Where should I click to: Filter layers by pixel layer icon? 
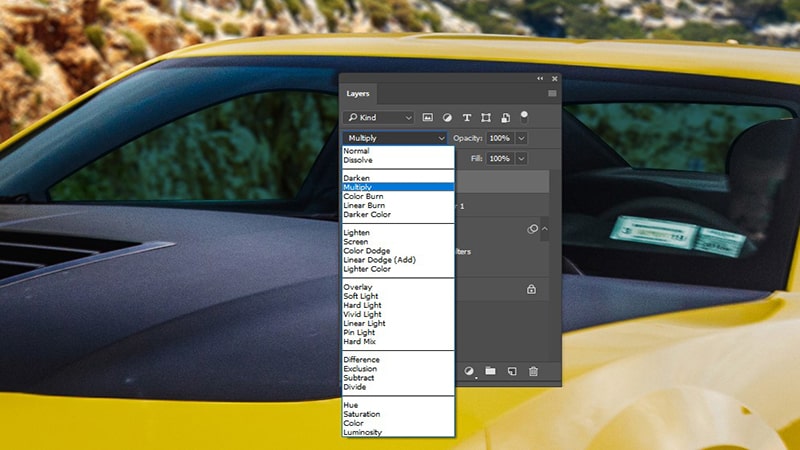(x=428, y=117)
